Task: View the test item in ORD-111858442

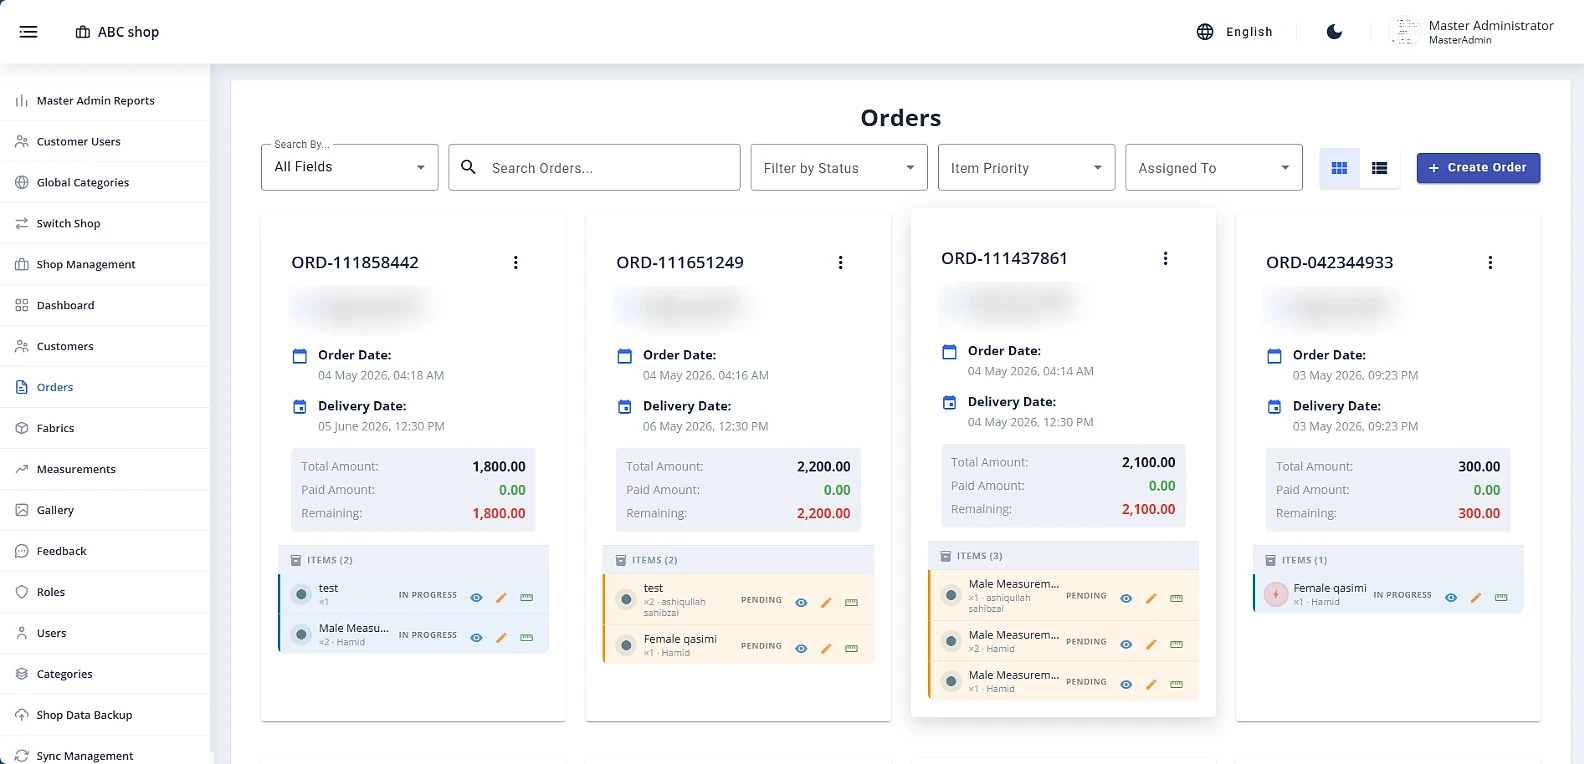Action: tap(476, 597)
